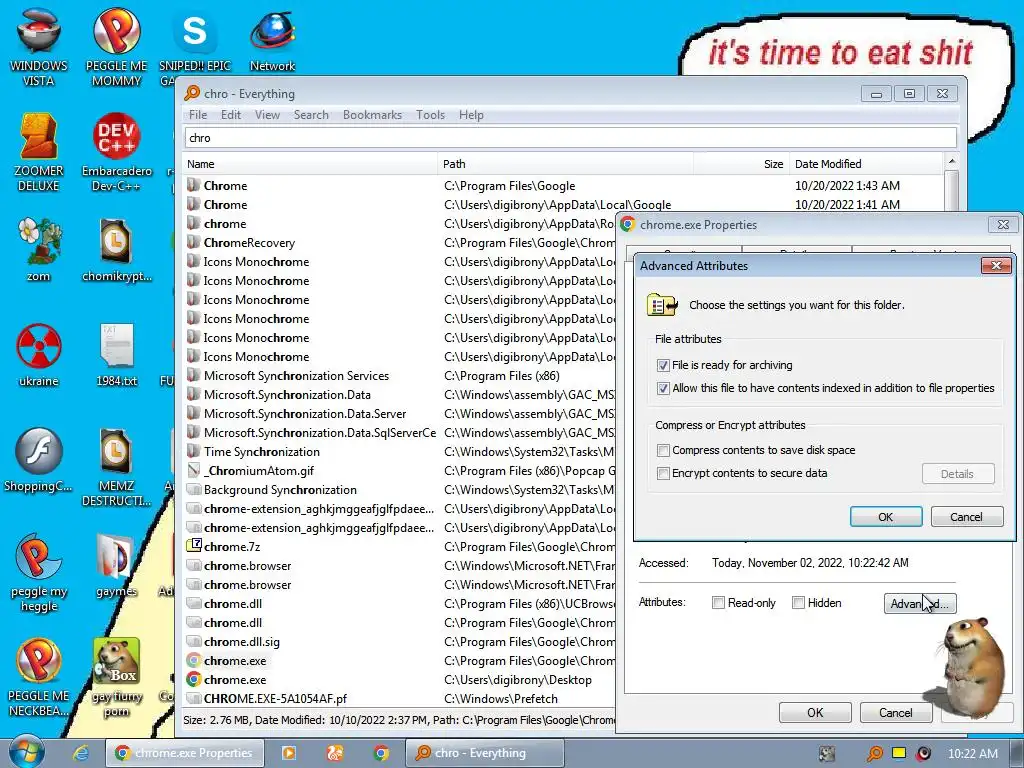Sort results by Name column header
Viewport: 1024px width, 768px height.
(x=310, y=164)
